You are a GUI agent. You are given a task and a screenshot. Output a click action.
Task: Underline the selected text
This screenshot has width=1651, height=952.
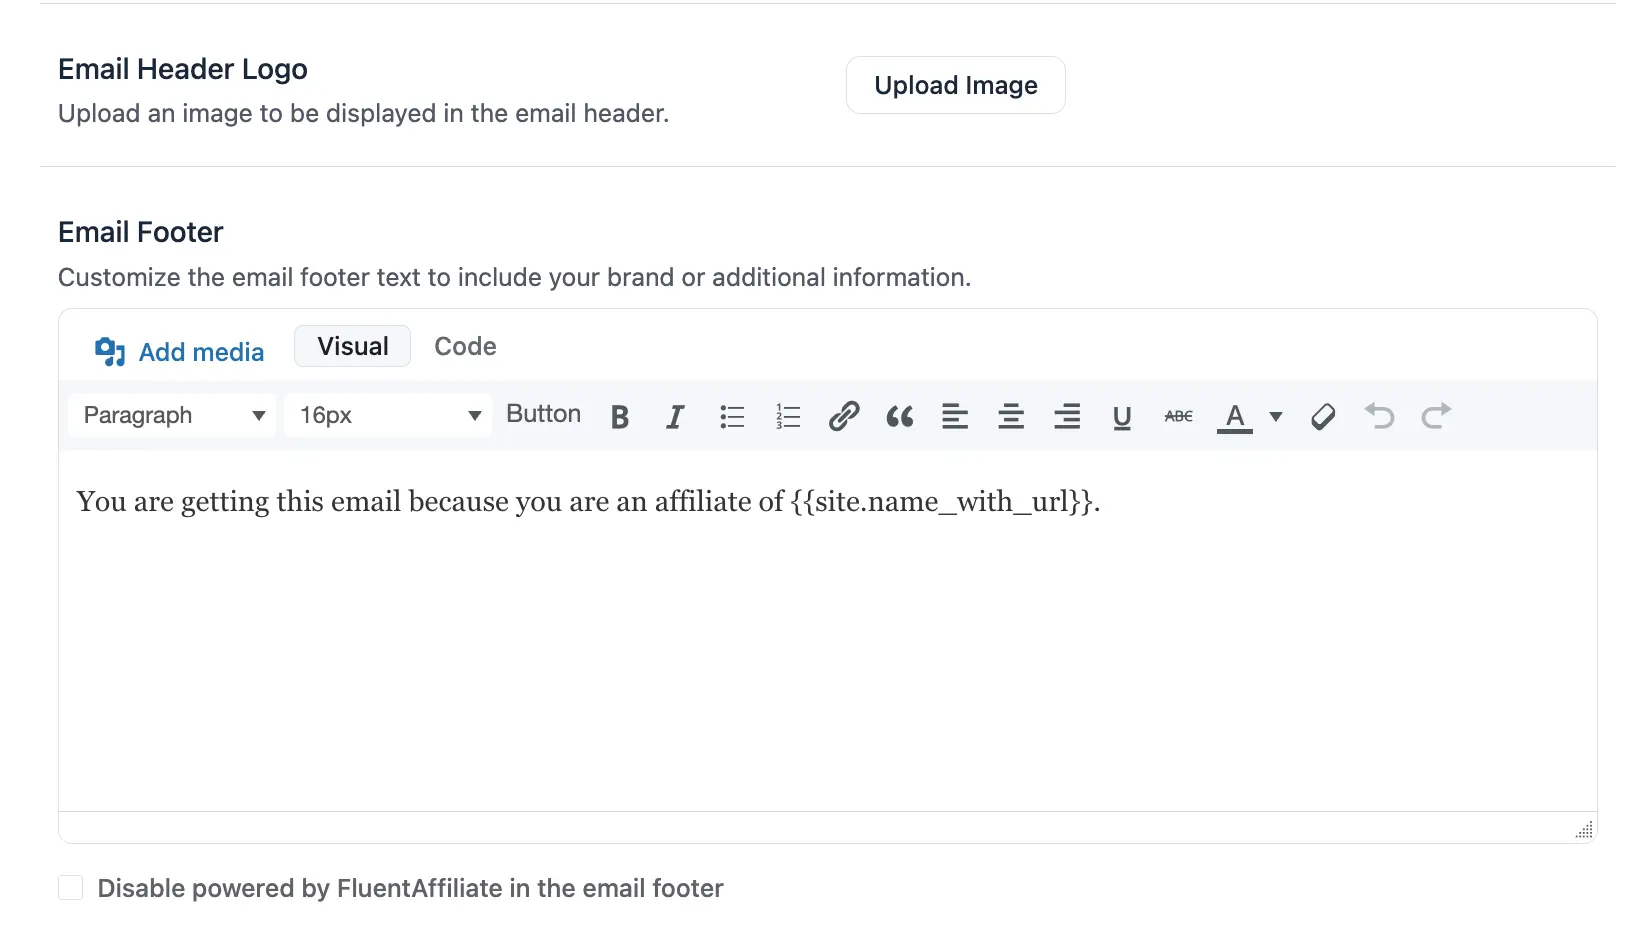[x=1122, y=417]
